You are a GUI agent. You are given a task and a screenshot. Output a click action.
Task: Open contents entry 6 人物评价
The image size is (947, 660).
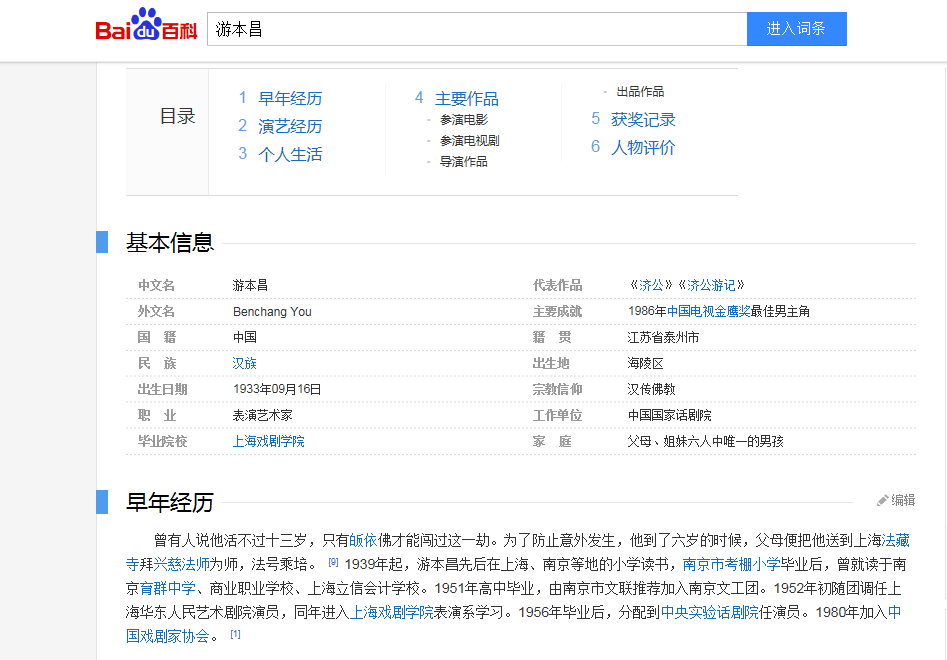pyautogui.click(x=643, y=147)
